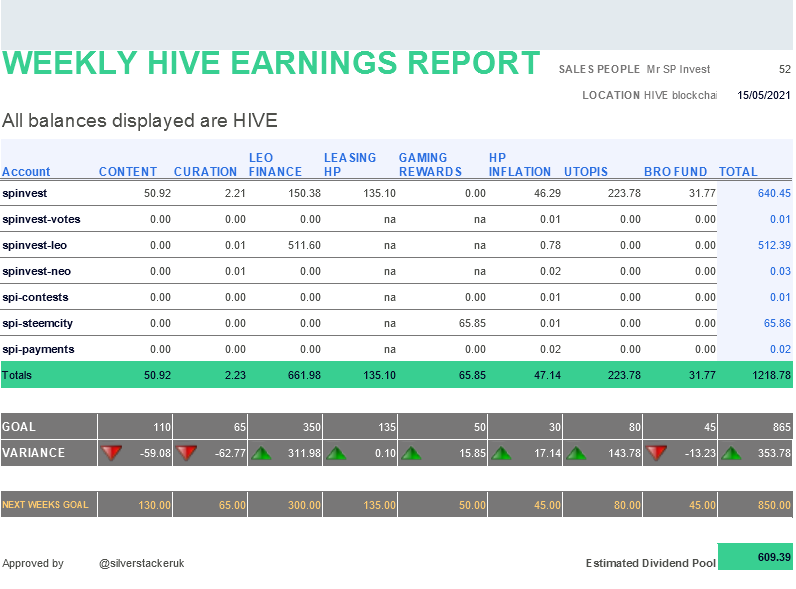Screen dimensions: 796x589
Task: Select the LEO FINANCE column header
Action: point(275,165)
